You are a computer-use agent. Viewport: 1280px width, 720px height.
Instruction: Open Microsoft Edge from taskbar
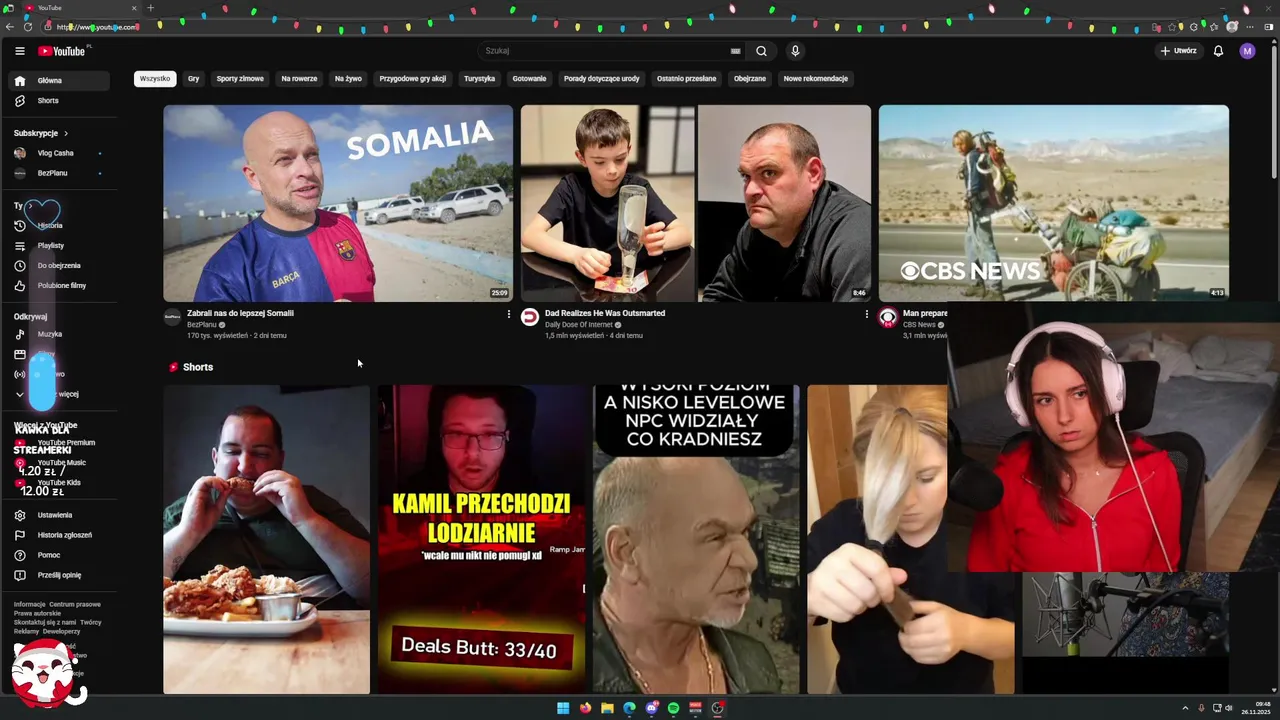tap(629, 708)
